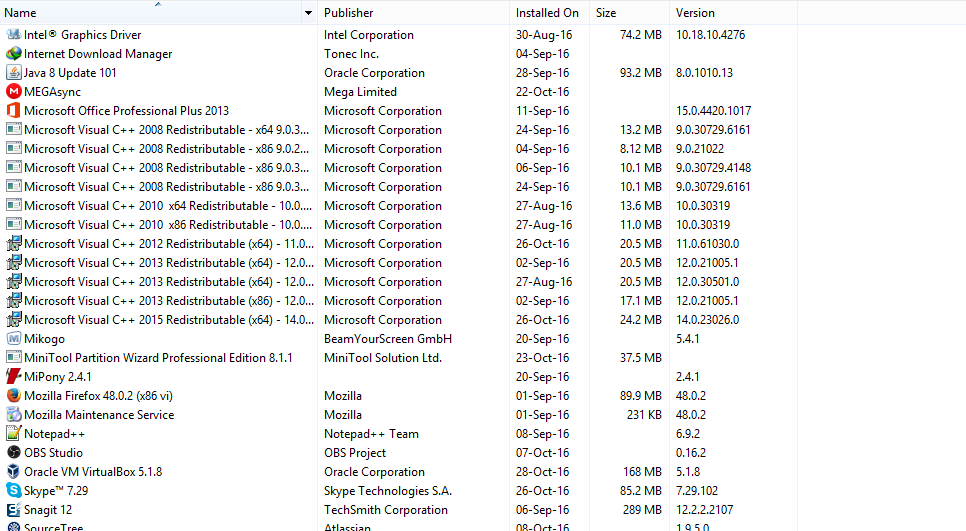Screen dimensions: 966x531
Task: Click the Internet Download Manager icon
Action: (14, 54)
